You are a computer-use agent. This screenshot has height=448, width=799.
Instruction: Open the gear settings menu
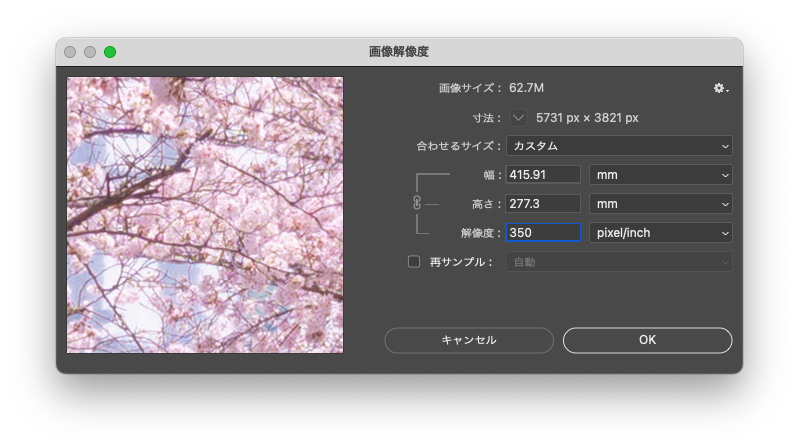click(720, 89)
